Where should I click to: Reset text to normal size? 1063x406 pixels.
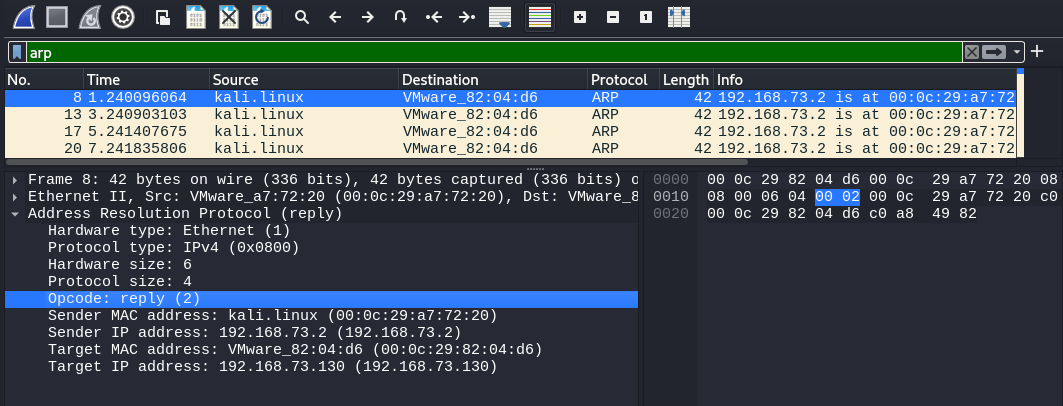[x=646, y=17]
